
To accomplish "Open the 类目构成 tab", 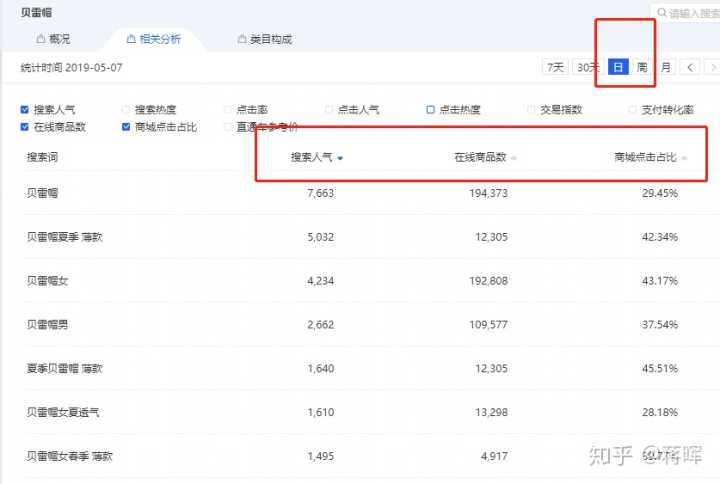I will pyautogui.click(x=264, y=39).
